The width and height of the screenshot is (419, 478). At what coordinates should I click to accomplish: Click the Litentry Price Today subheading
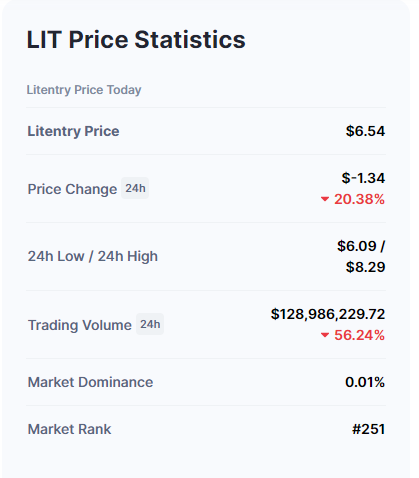pyautogui.click(x=84, y=90)
